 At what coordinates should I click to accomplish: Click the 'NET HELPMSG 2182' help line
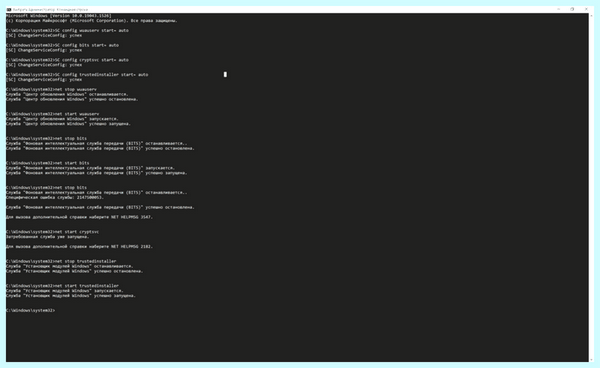click(79, 247)
